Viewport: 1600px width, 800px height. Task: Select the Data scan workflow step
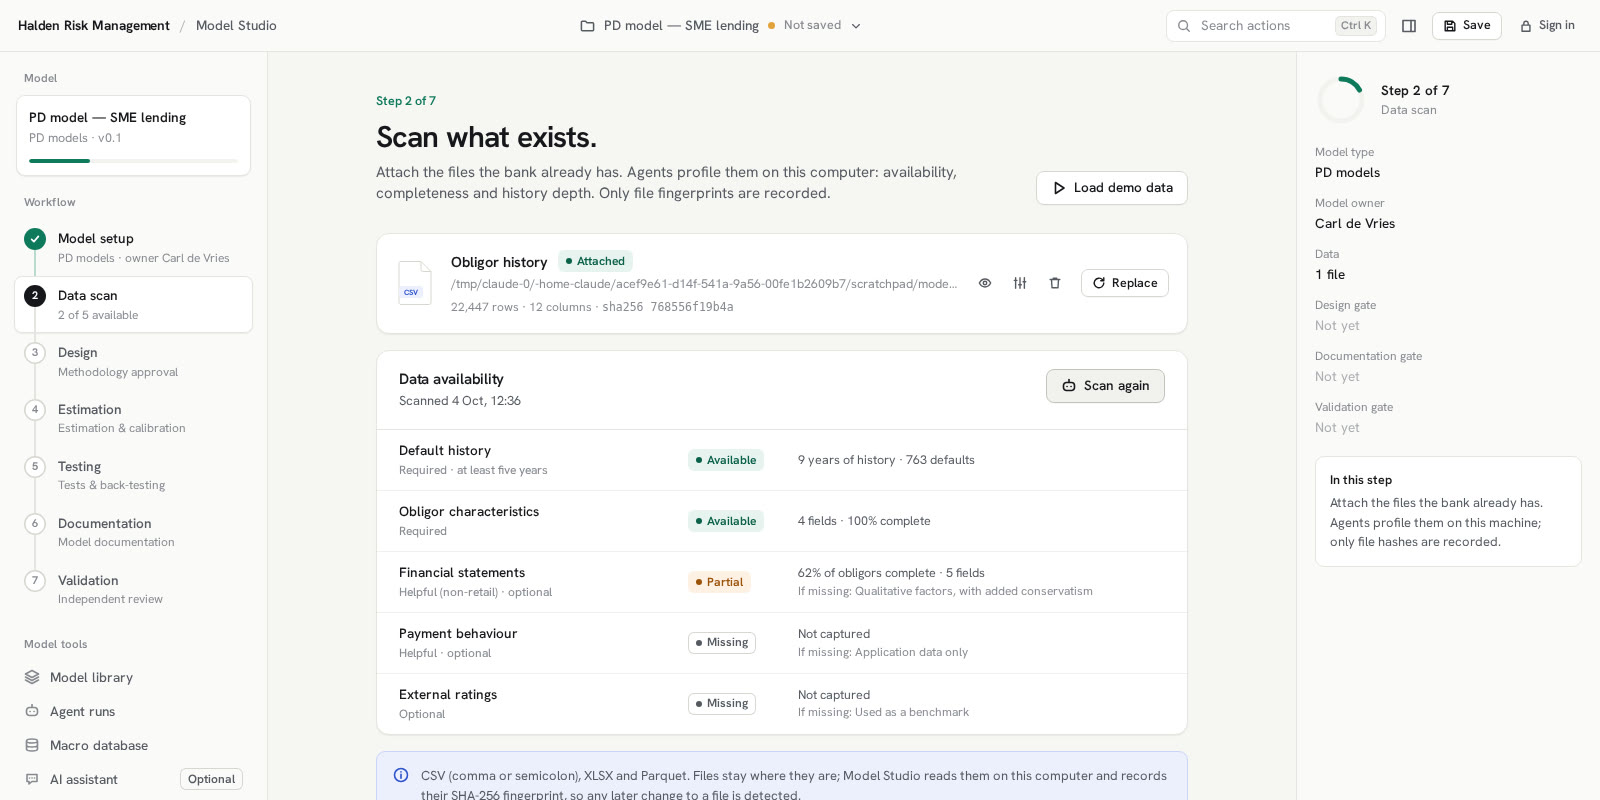[134, 305]
